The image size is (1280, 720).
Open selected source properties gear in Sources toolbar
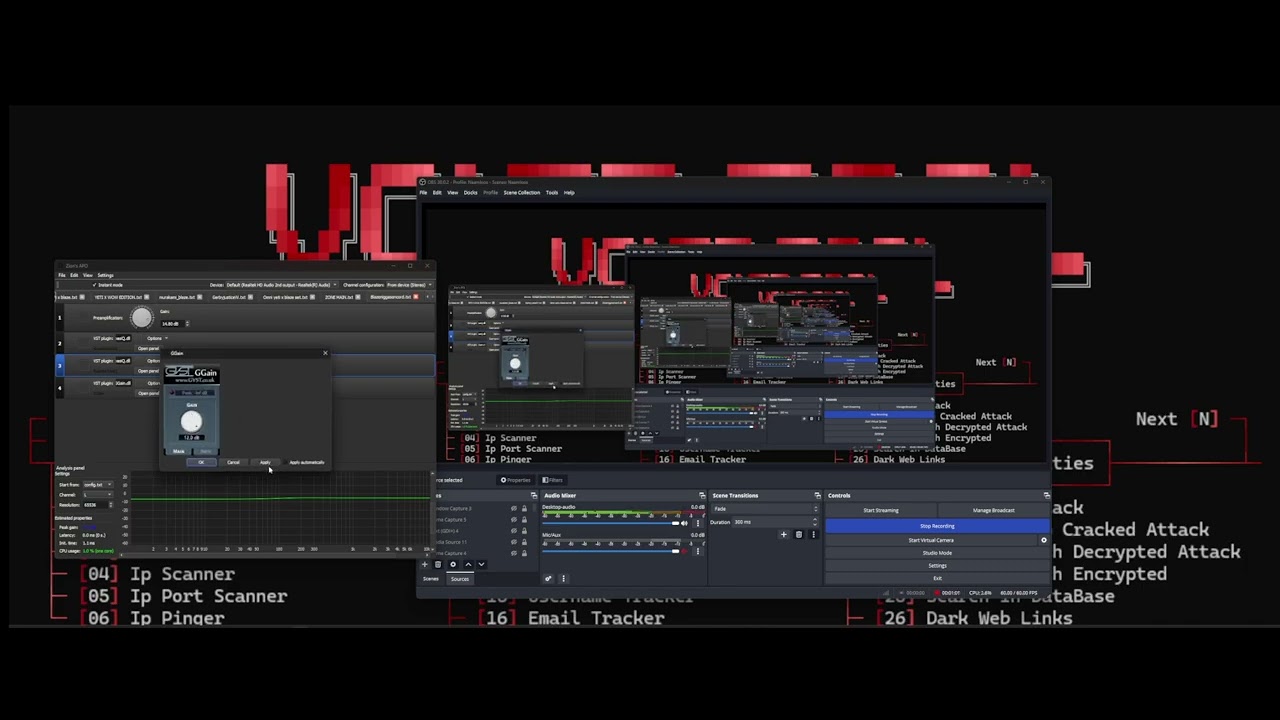[x=452, y=564]
